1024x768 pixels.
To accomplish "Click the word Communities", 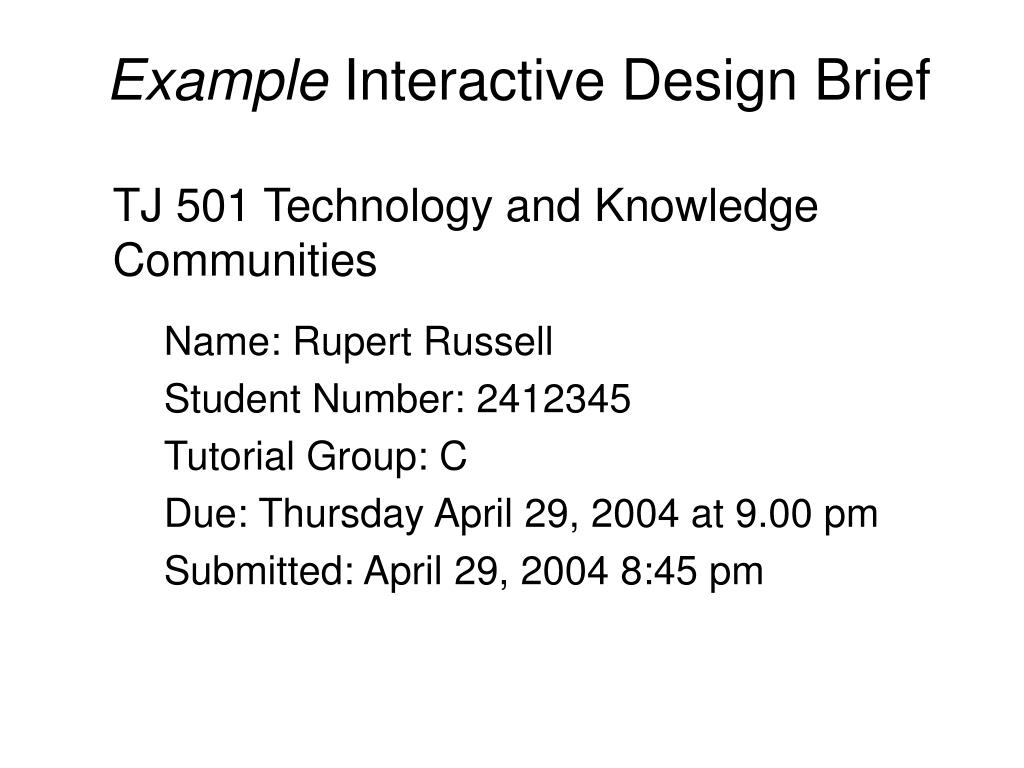I will click(245, 261).
